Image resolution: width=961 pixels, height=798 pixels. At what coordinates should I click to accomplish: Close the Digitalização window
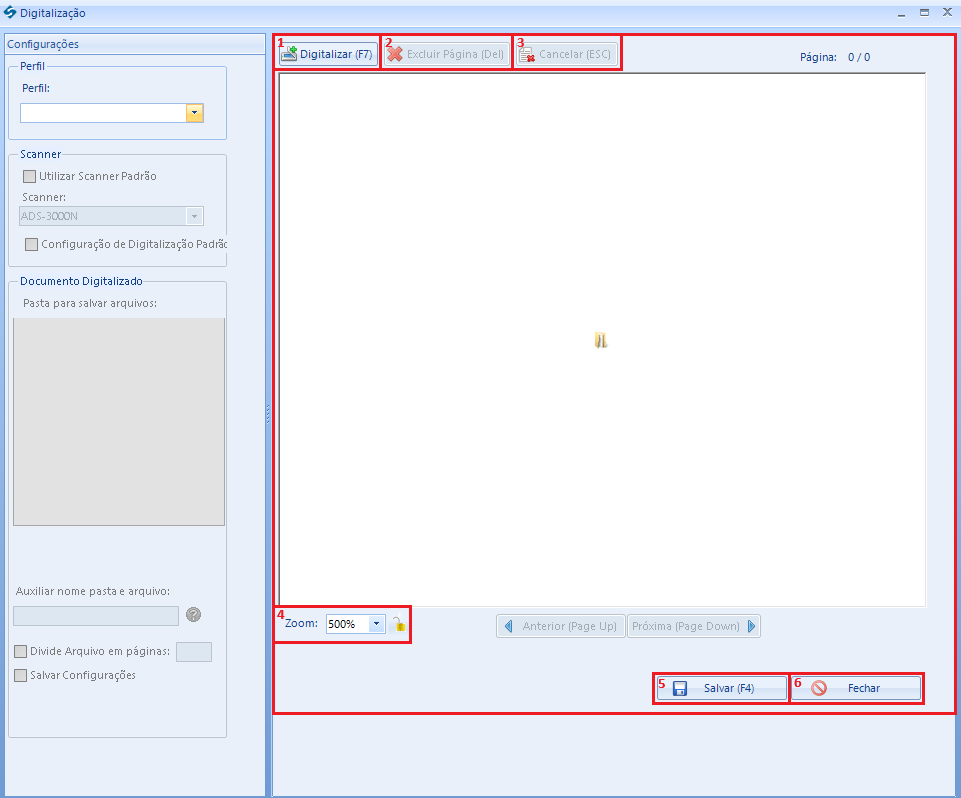coord(947,12)
